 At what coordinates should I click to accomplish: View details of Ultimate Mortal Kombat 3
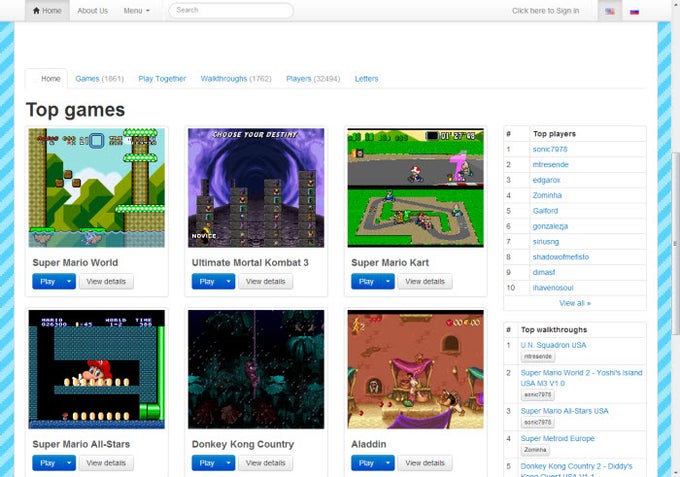point(265,281)
